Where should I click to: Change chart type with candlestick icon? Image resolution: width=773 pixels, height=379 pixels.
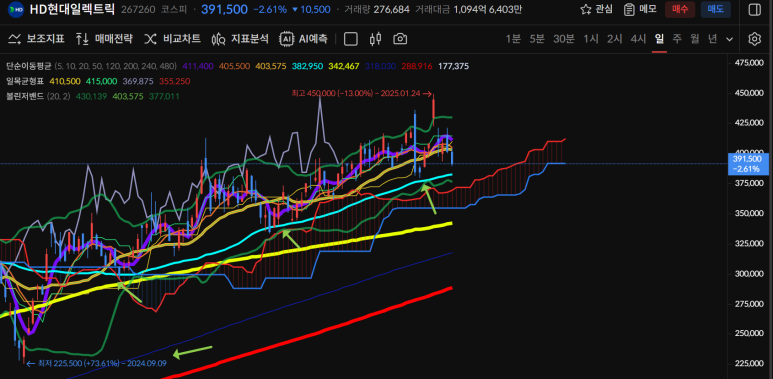376,39
